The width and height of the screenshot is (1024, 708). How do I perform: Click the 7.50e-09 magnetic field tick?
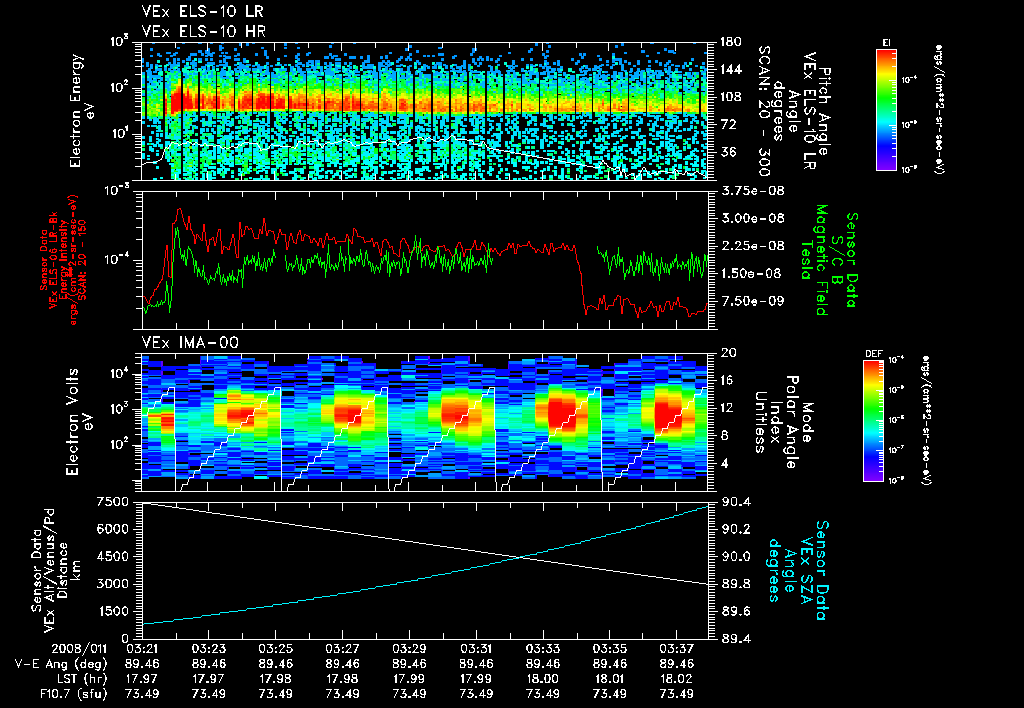click(x=752, y=302)
